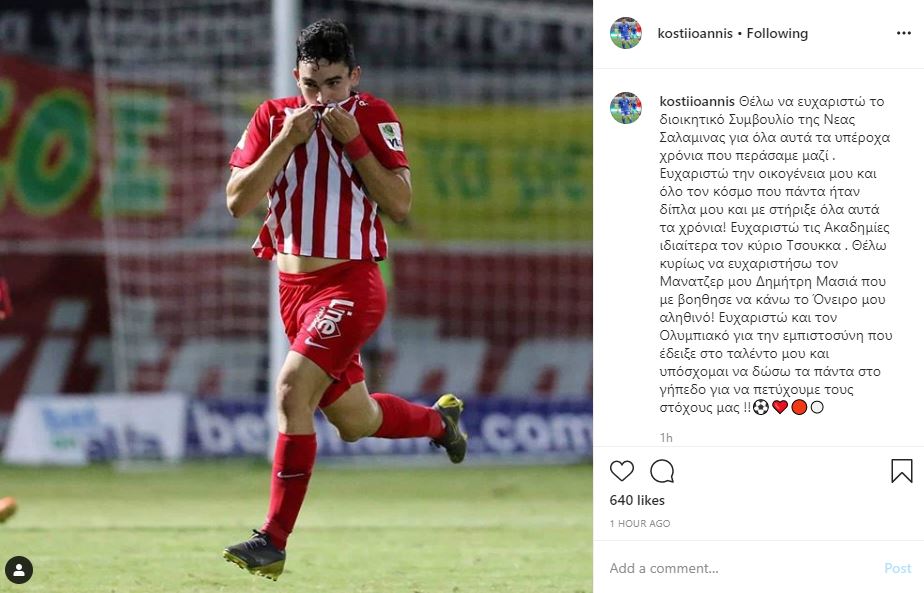Screen dimensions: 924x593
Task: Open the three-dots more options menu
Action: pyautogui.click(x=904, y=33)
